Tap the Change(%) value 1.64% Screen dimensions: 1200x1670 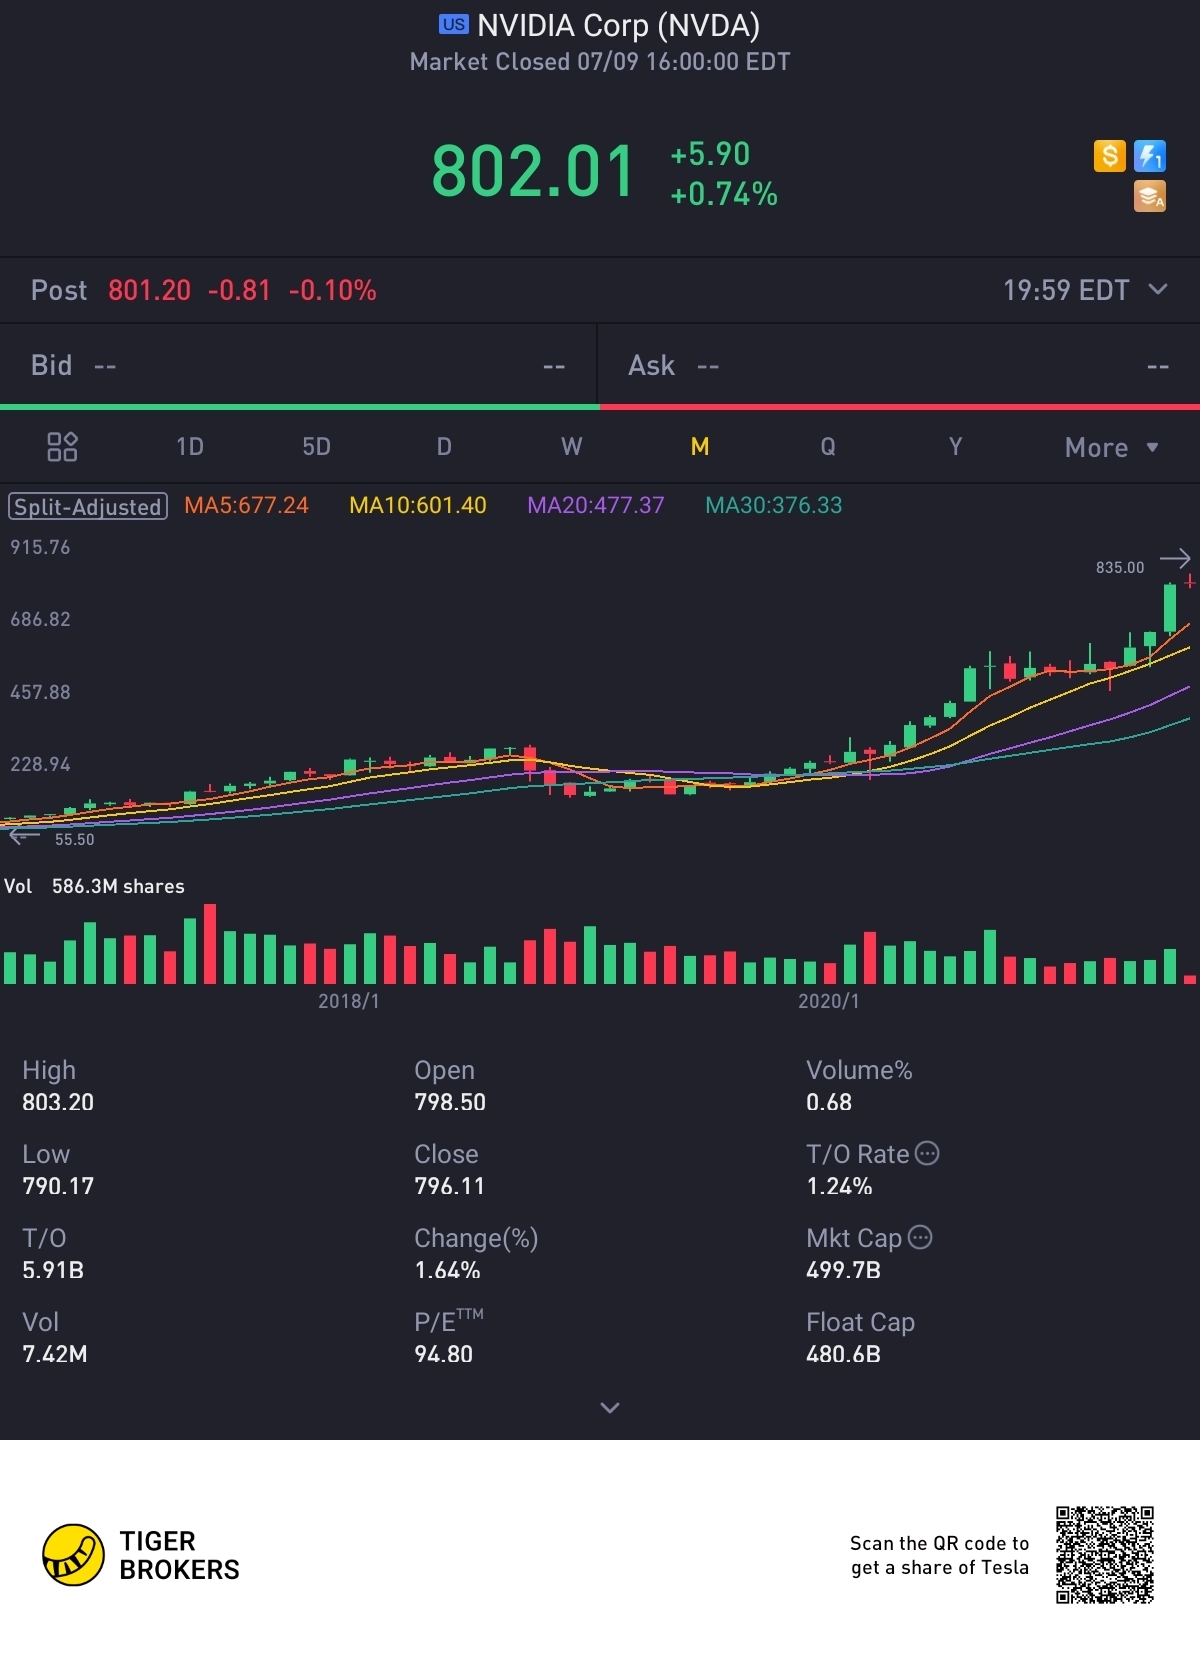[x=447, y=1270]
